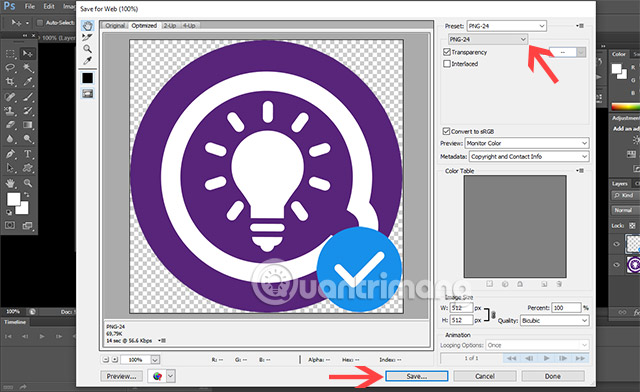Viewport: 640px width, 392px height.
Task: Select the Blur tool
Action: [11, 139]
